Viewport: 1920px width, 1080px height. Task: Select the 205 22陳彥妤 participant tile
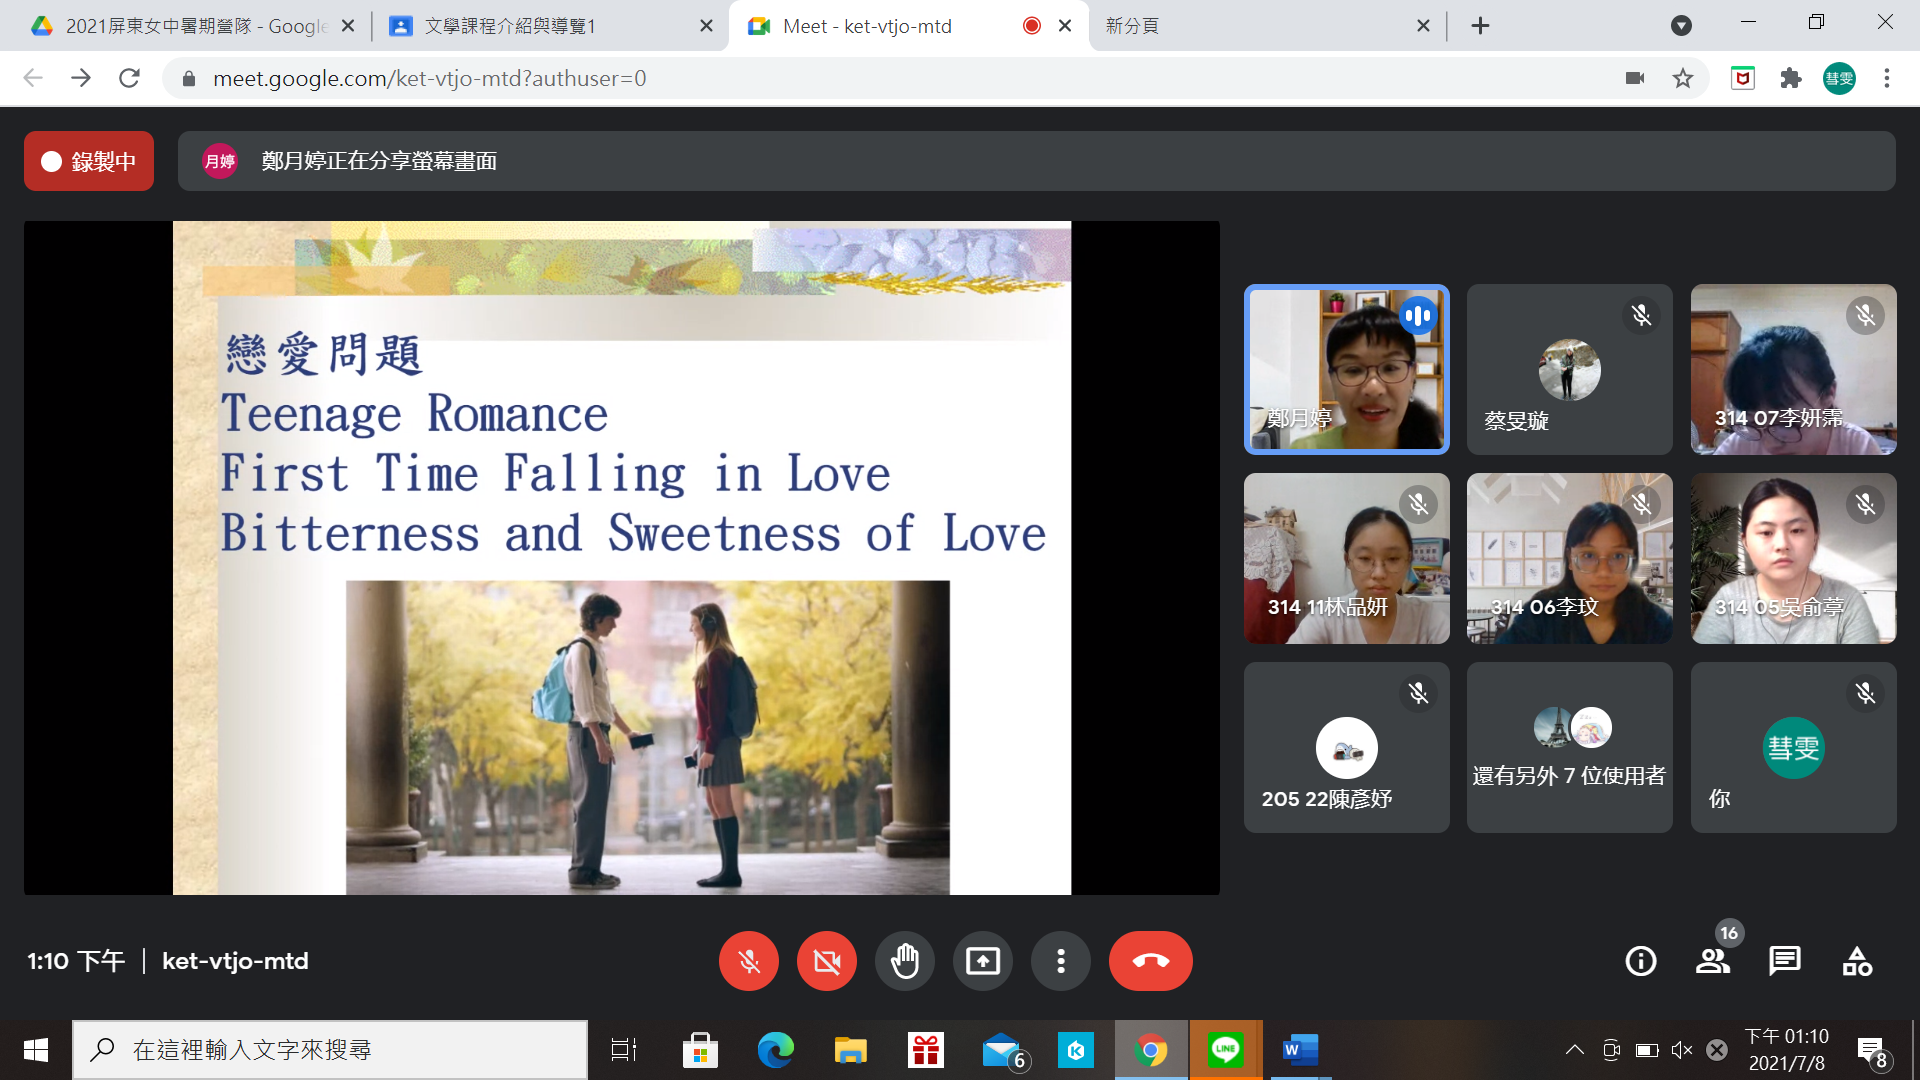(x=1346, y=747)
